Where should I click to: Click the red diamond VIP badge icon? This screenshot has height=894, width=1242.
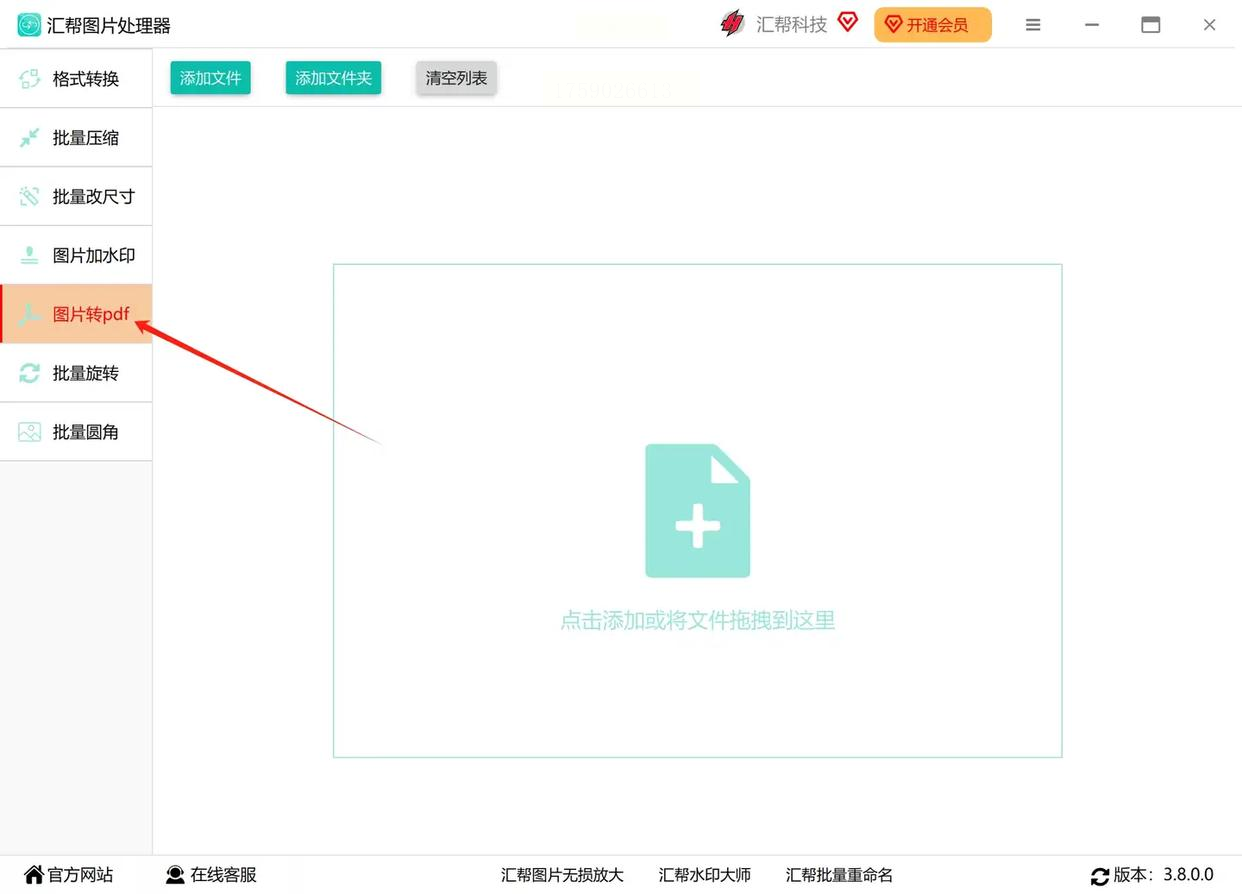(x=848, y=22)
